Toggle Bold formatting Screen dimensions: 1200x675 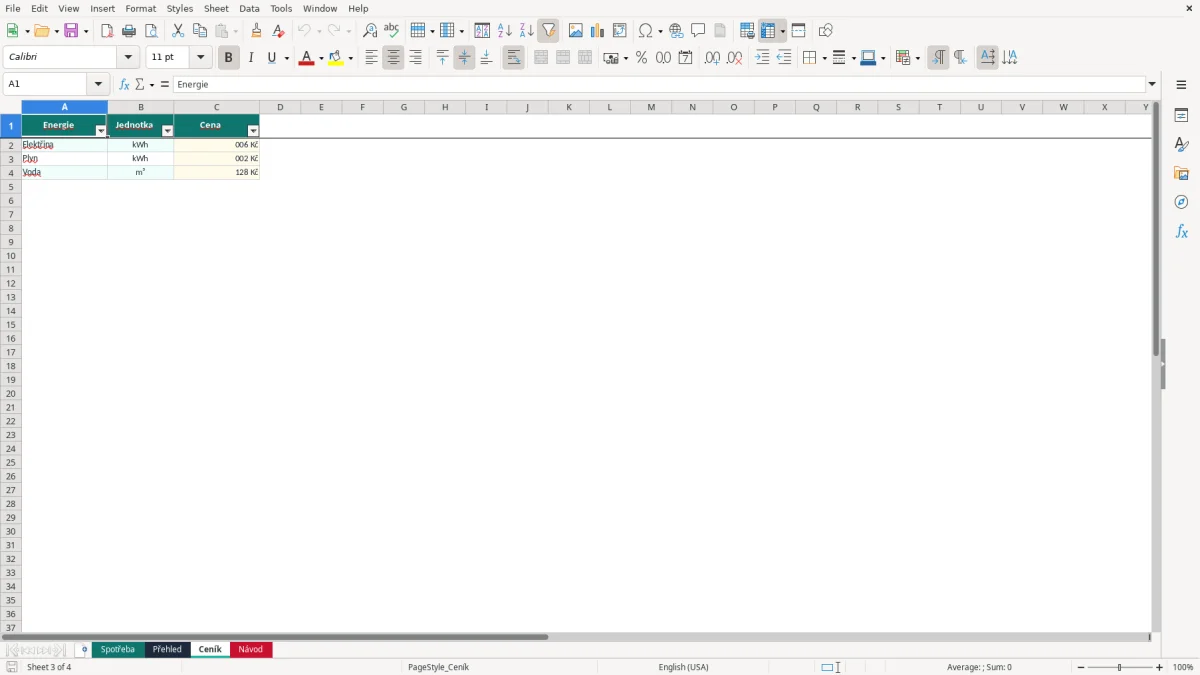(x=229, y=58)
